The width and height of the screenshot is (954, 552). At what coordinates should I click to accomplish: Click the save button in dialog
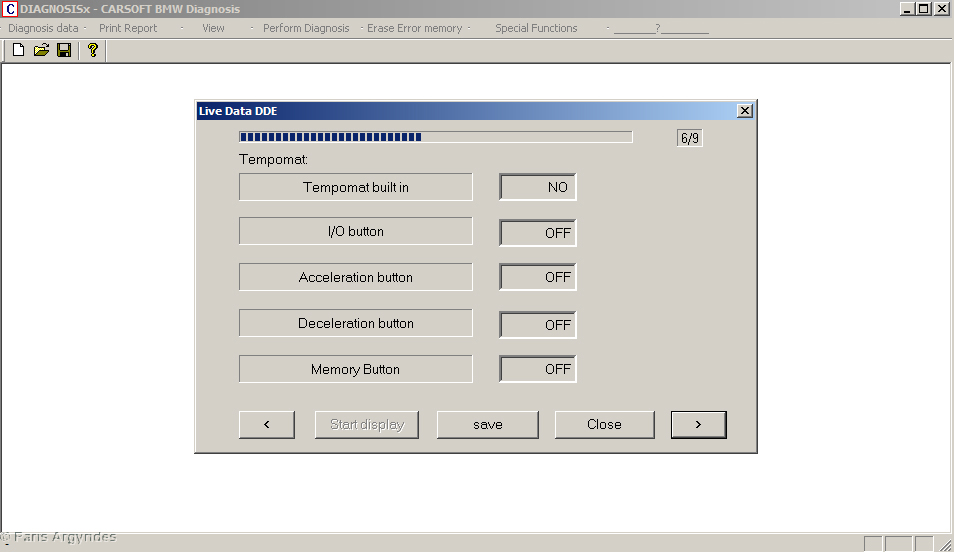(488, 425)
